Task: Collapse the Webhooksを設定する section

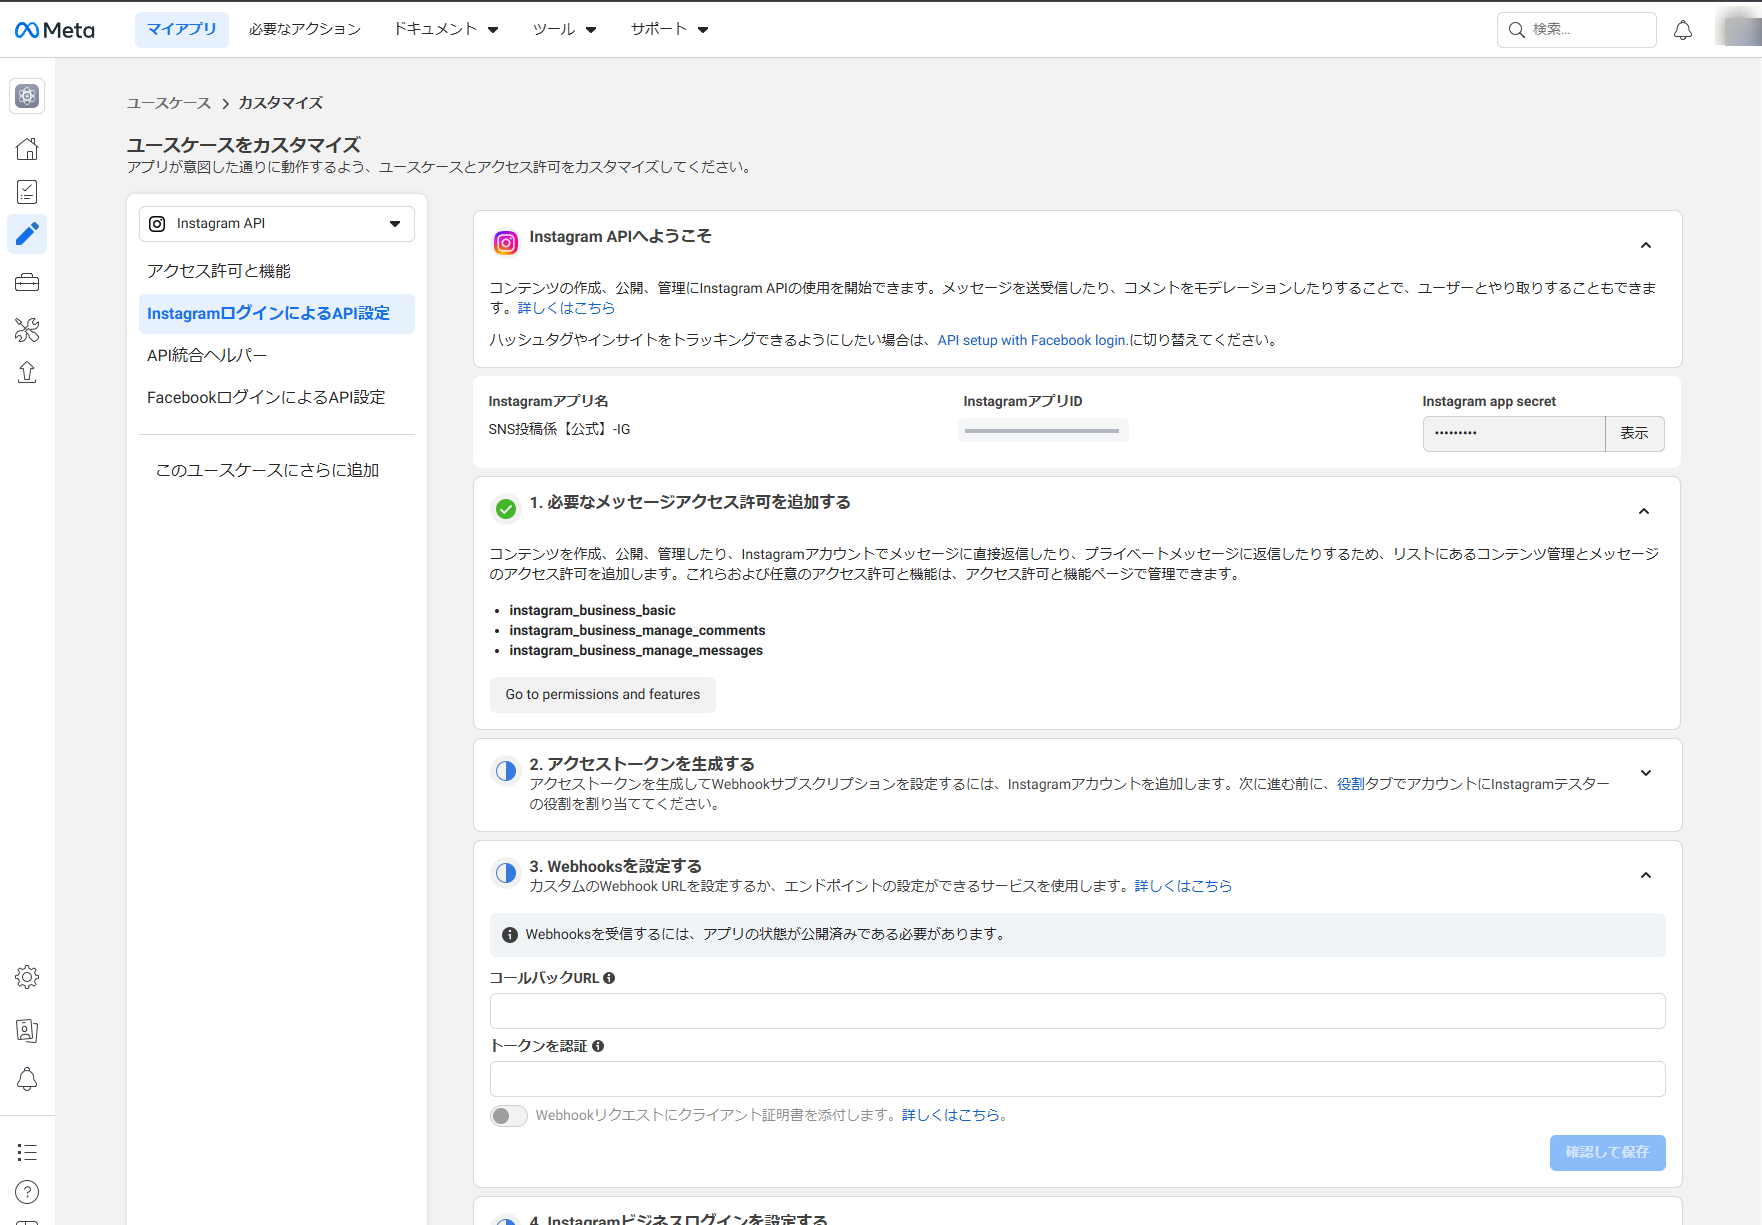Action: pyautogui.click(x=1646, y=875)
